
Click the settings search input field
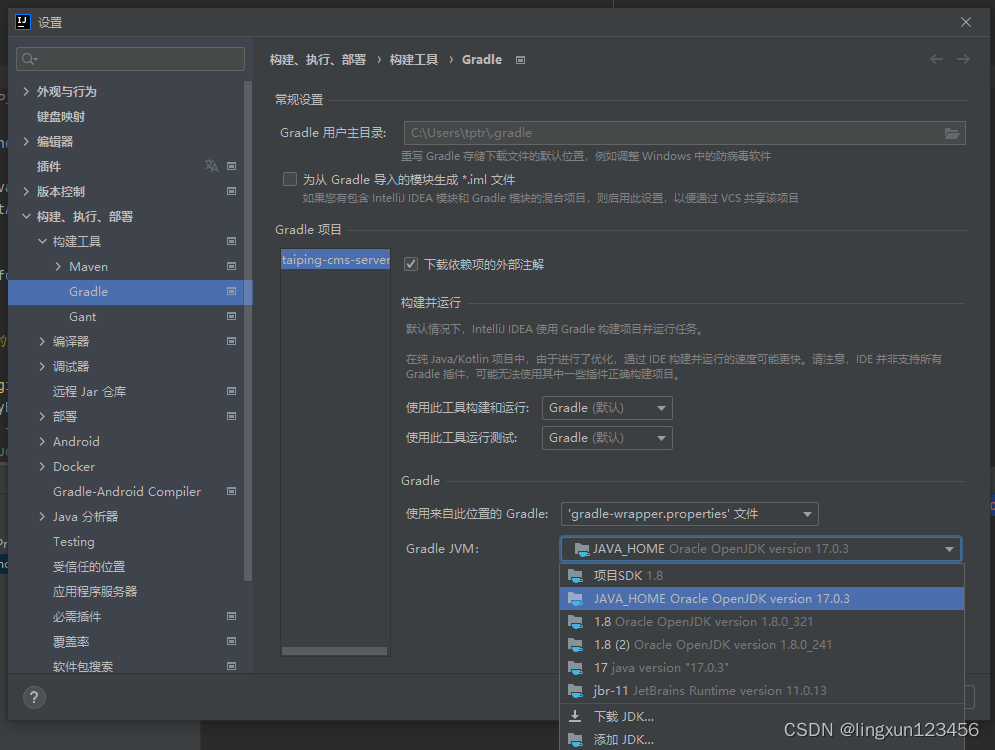tap(130, 59)
